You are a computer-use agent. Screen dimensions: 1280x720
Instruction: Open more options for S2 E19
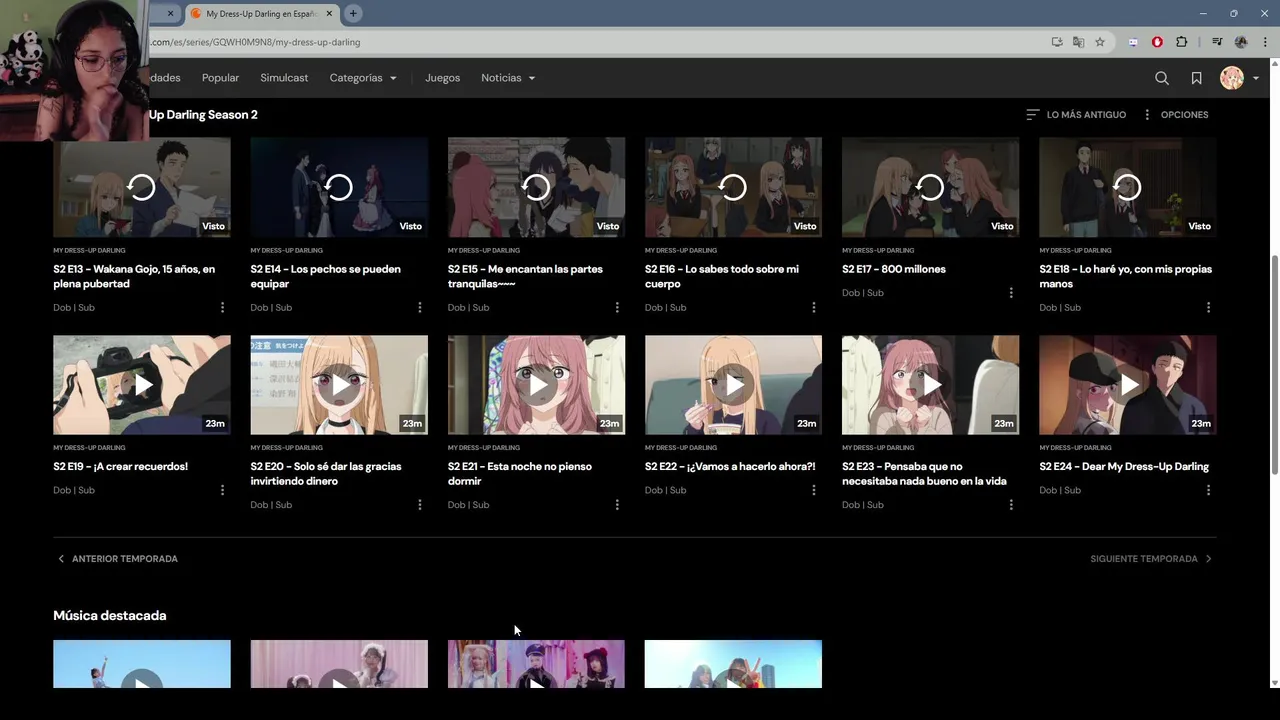coord(222,490)
